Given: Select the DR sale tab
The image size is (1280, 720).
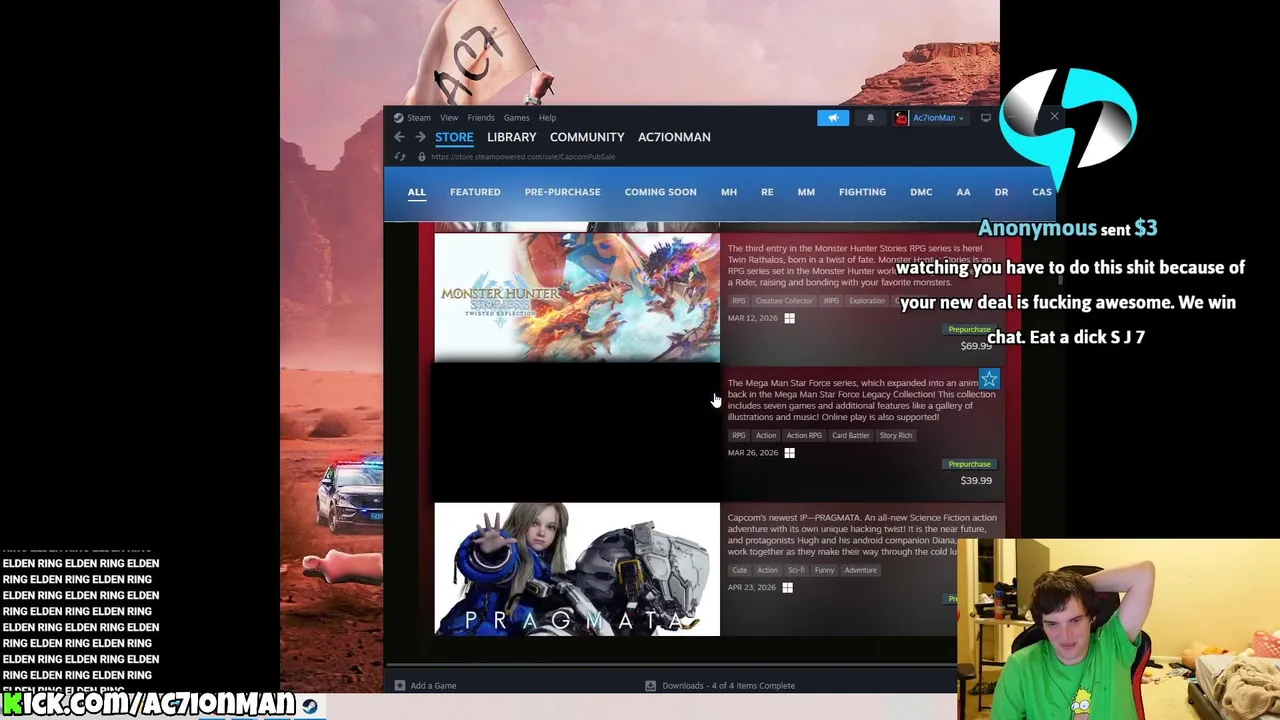Looking at the screenshot, I should (x=1001, y=192).
